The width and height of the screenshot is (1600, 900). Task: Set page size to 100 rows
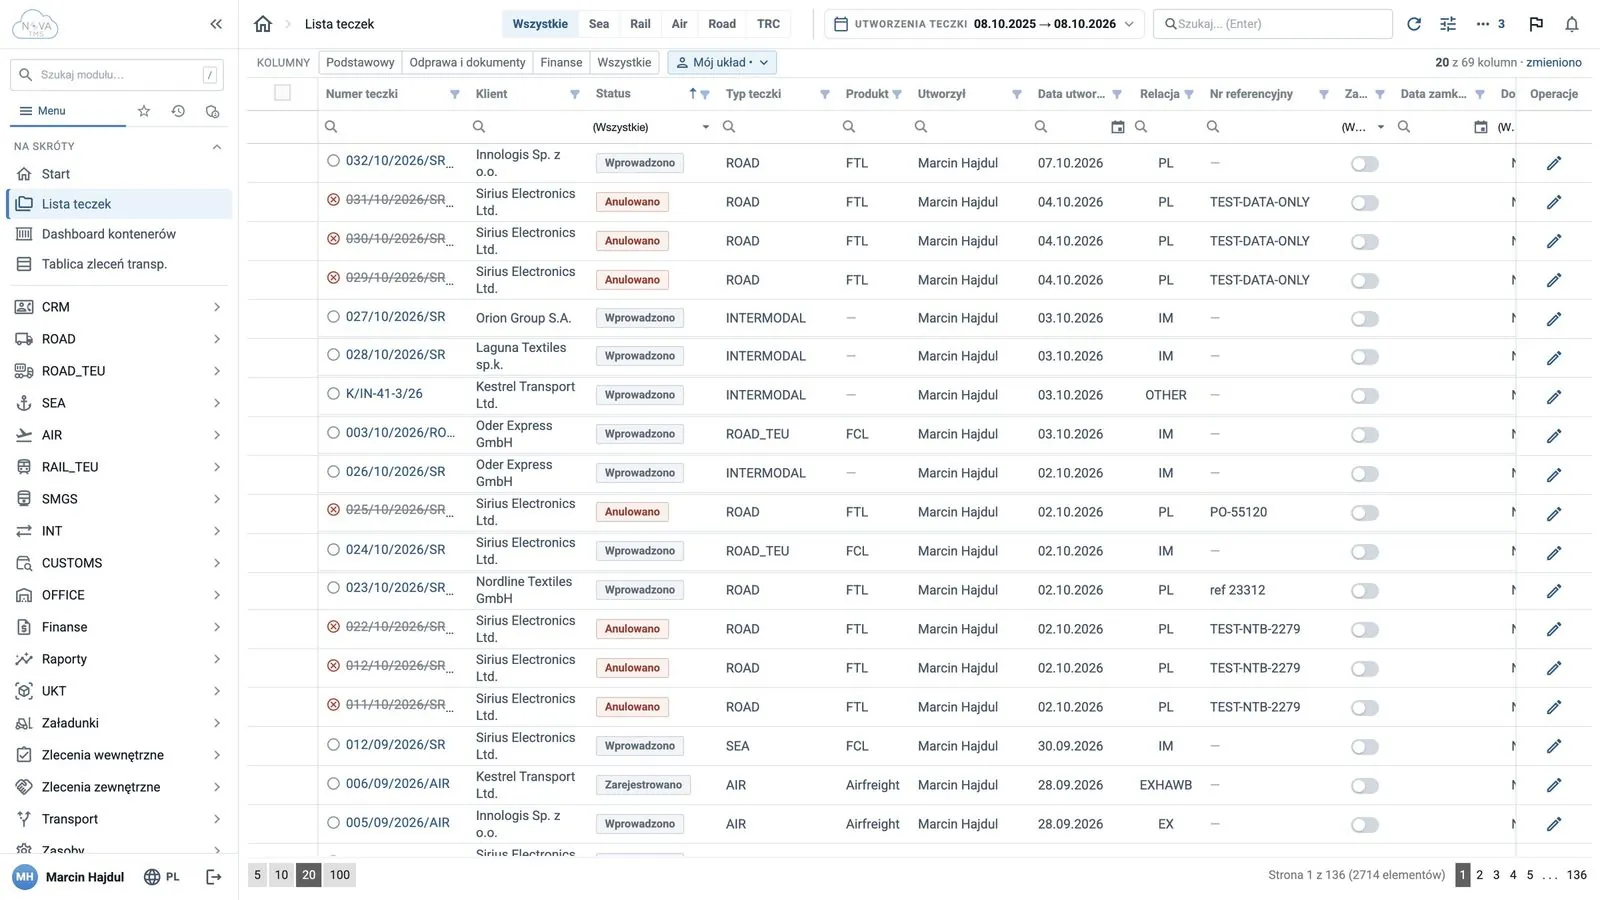click(x=340, y=875)
